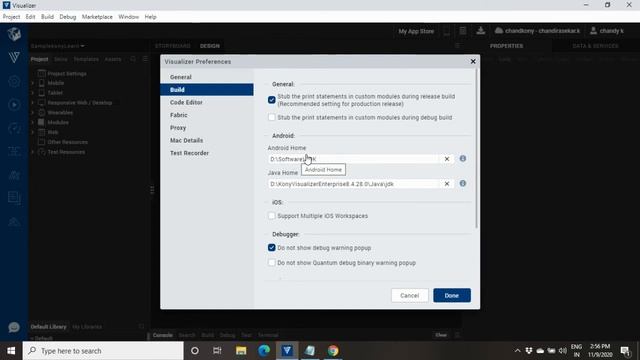Toggle Do not show debug warning popup

pyautogui.click(x=271, y=247)
